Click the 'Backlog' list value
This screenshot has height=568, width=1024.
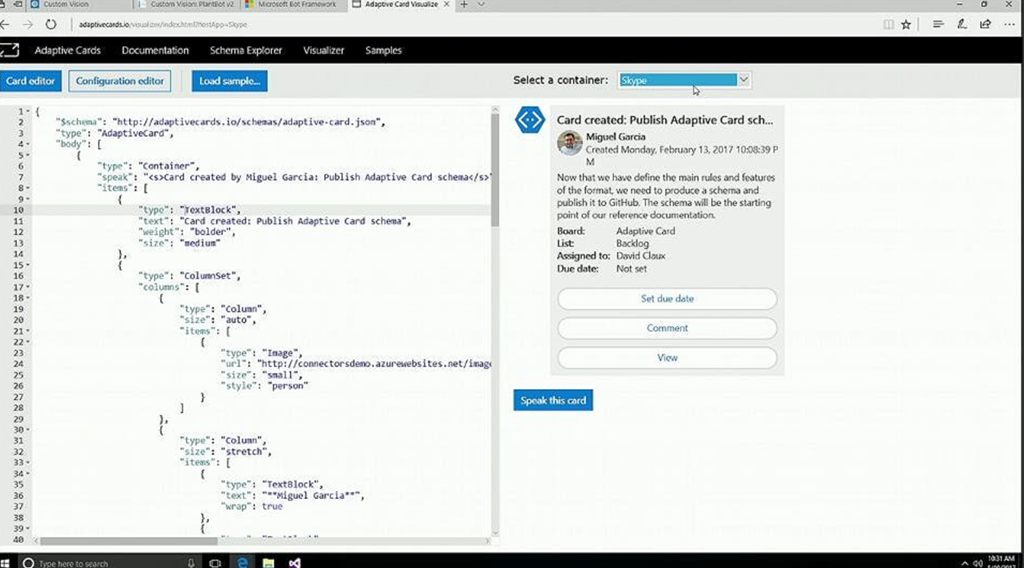pyautogui.click(x=632, y=244)
